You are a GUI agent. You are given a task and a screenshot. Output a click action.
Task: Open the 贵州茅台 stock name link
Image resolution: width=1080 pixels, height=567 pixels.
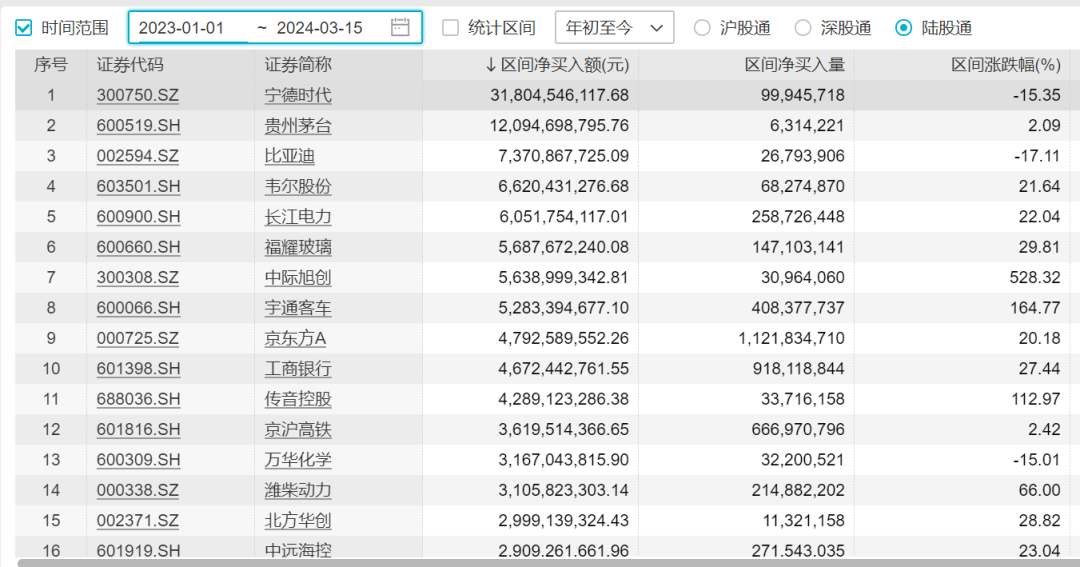pos(298,125)
